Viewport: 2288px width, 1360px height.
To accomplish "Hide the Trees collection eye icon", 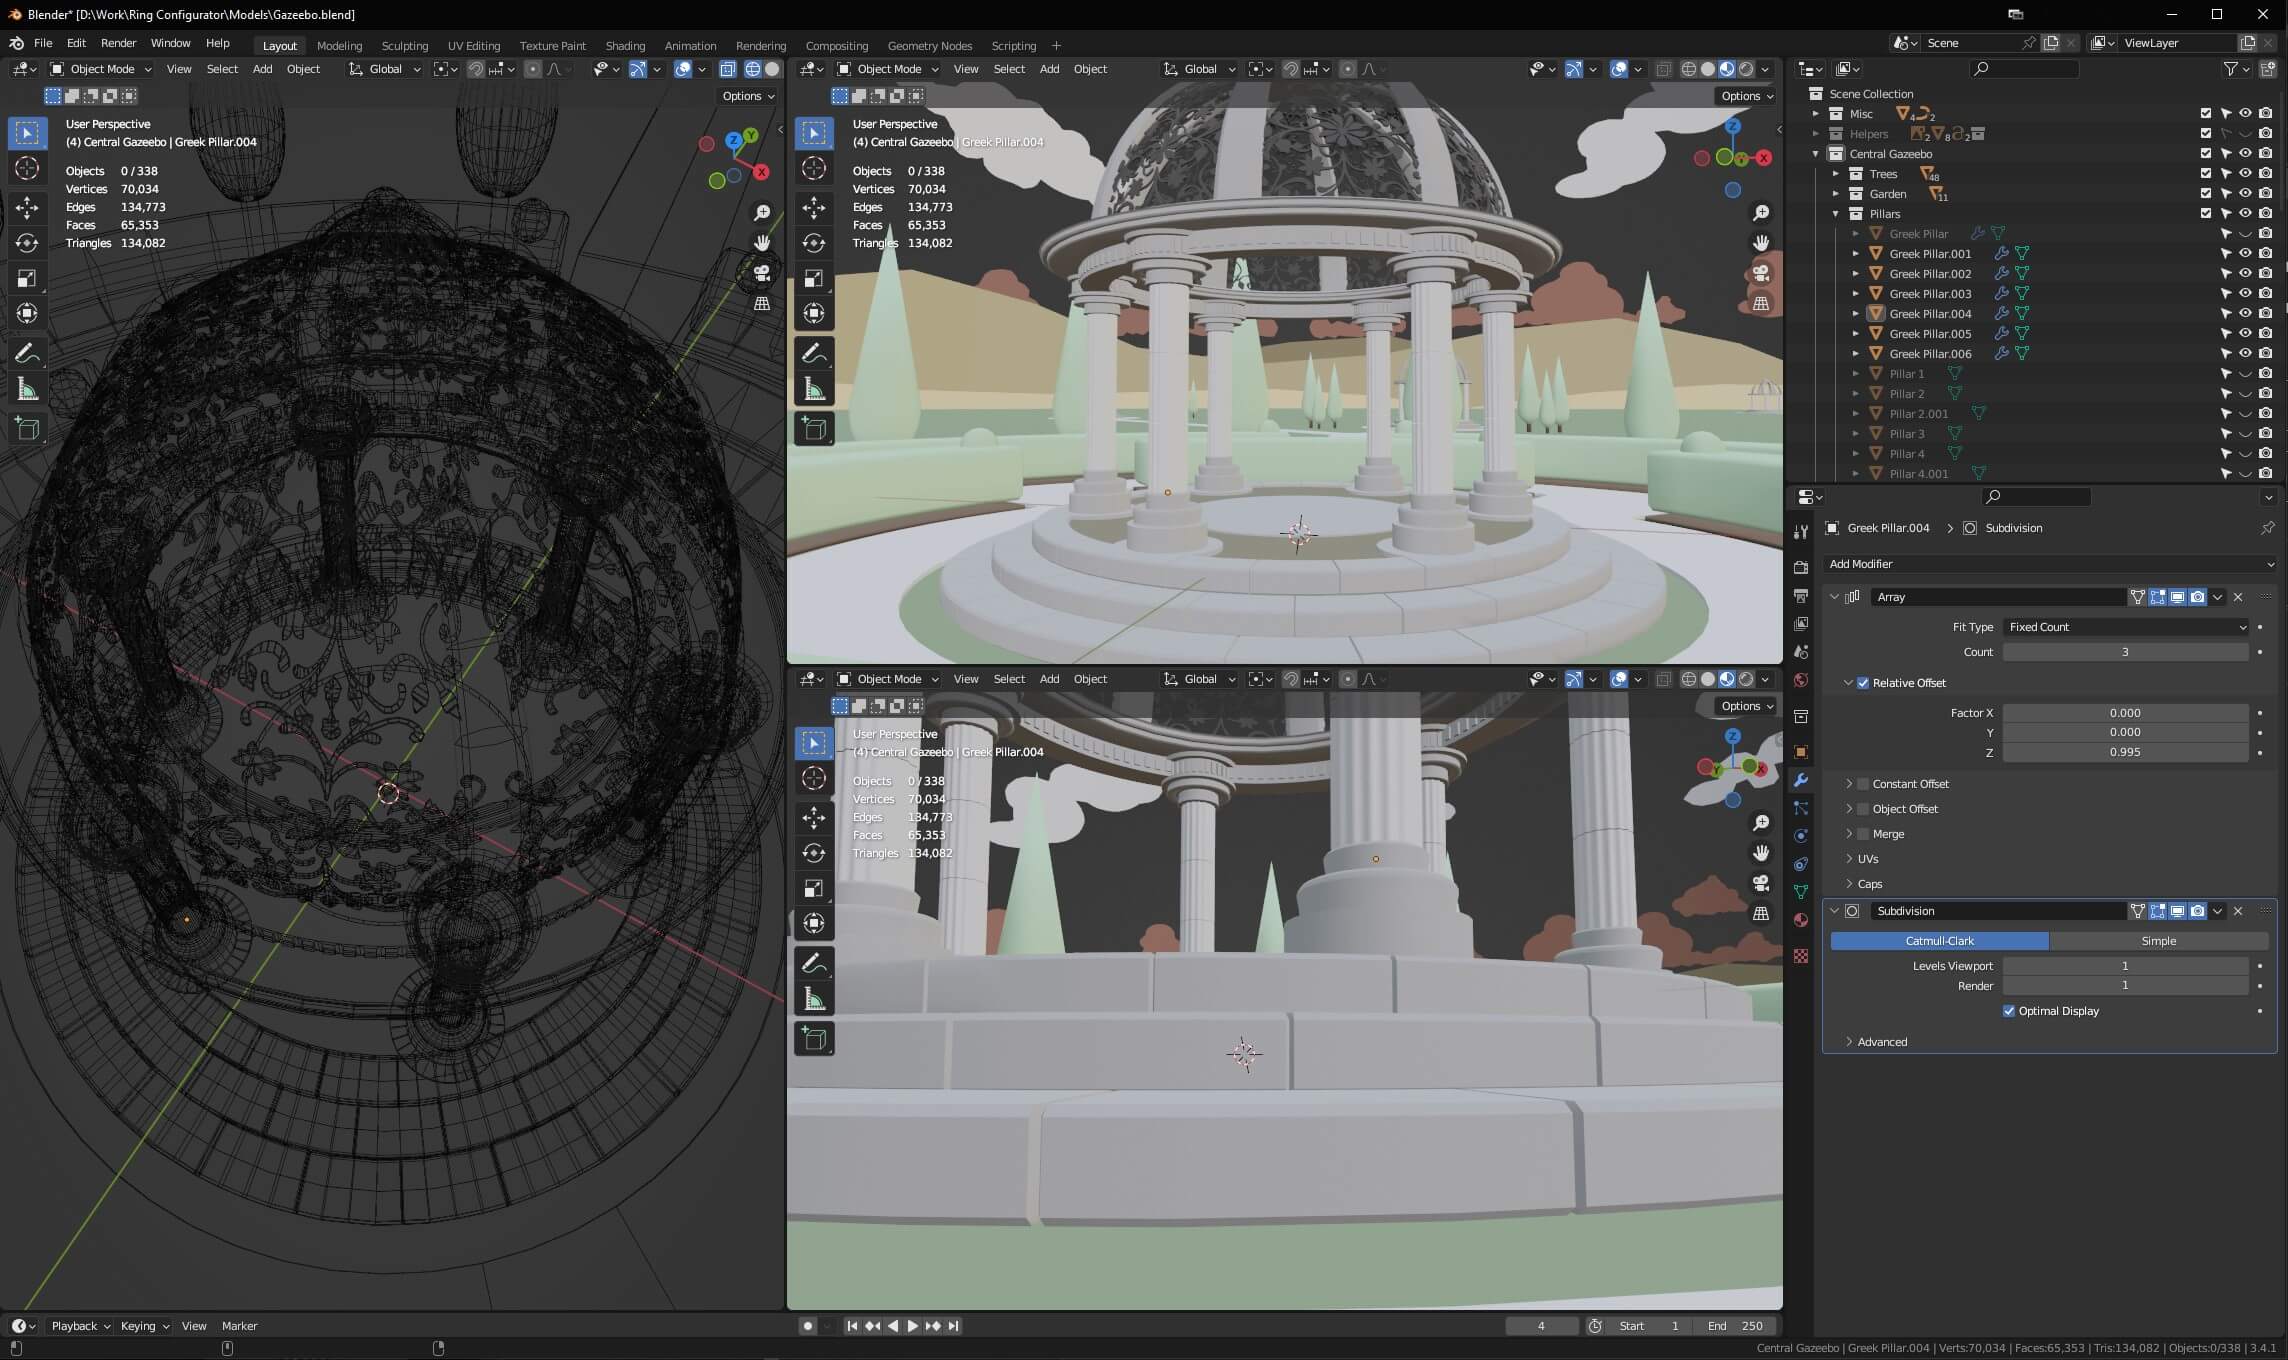I will point(2245,173).
